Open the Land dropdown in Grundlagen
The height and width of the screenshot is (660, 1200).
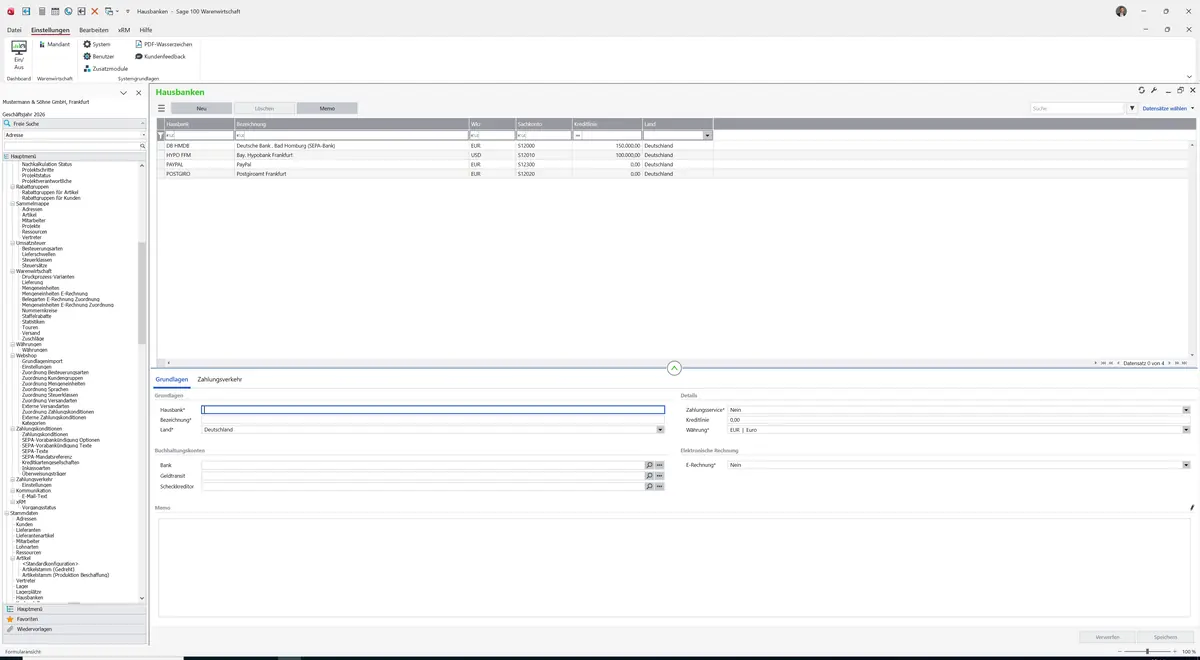tap(660, 429)
